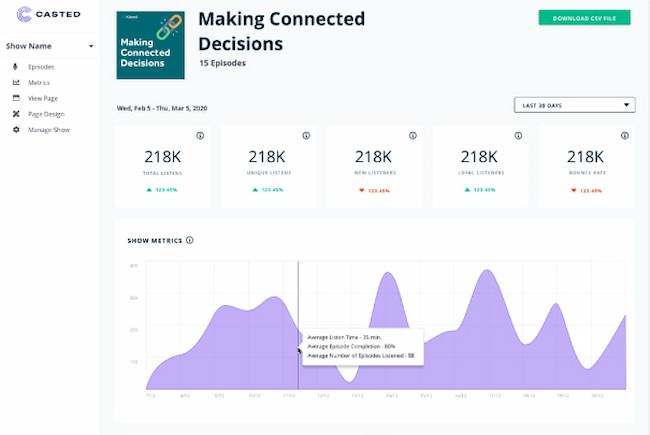Click the Metrics chart icon

click(x=16, y=82)
